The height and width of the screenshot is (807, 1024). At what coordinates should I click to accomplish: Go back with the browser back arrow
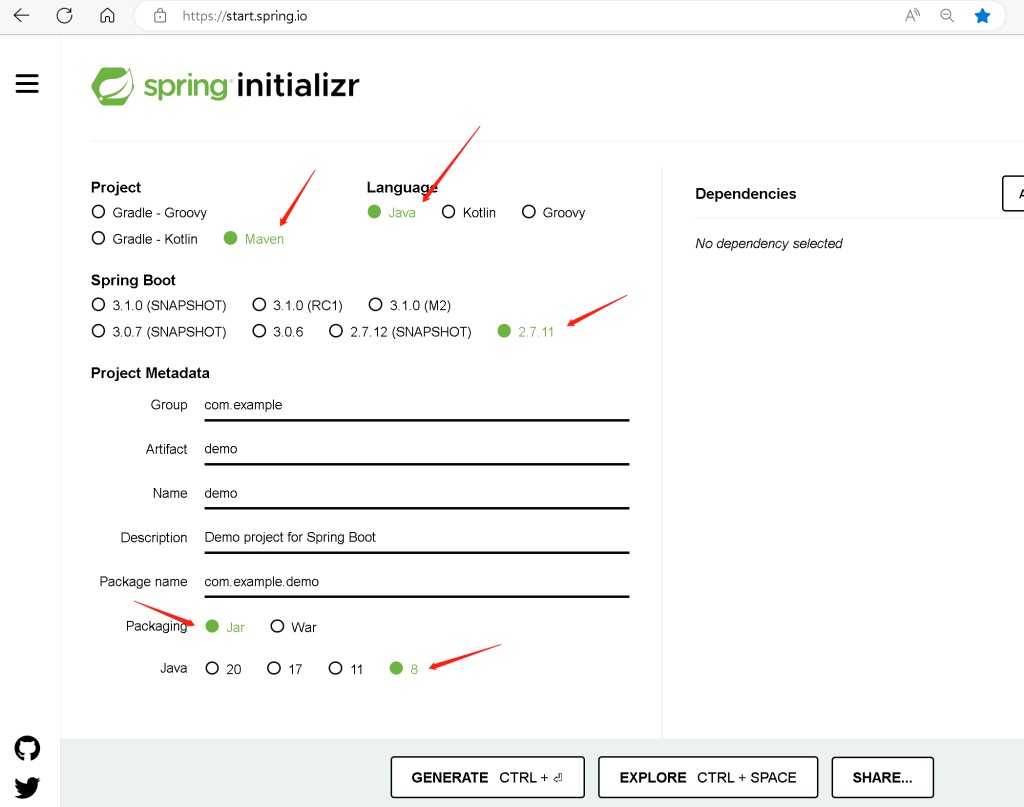22,16
